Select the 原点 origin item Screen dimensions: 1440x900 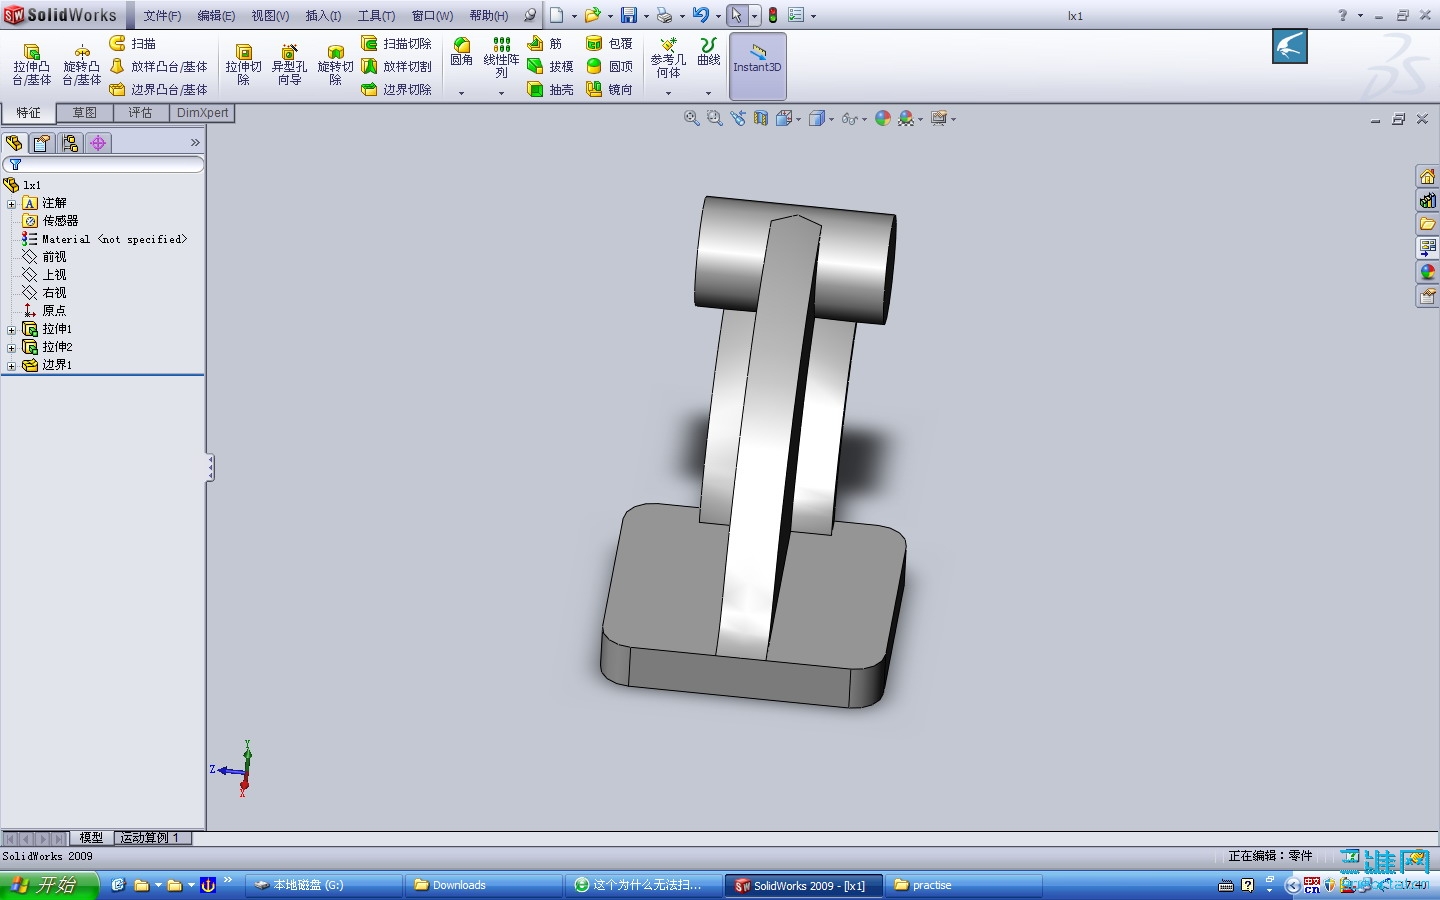coord(45,311)
